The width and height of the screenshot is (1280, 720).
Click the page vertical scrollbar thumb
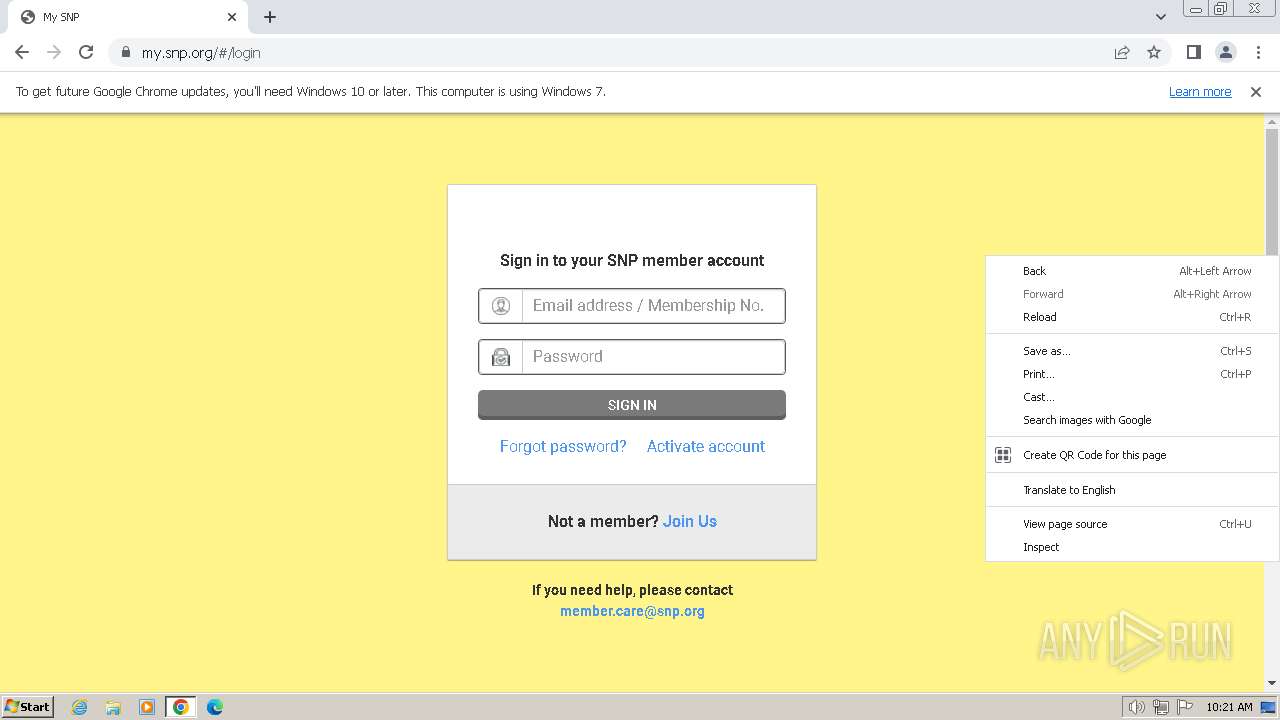(x=1272, y=192)
